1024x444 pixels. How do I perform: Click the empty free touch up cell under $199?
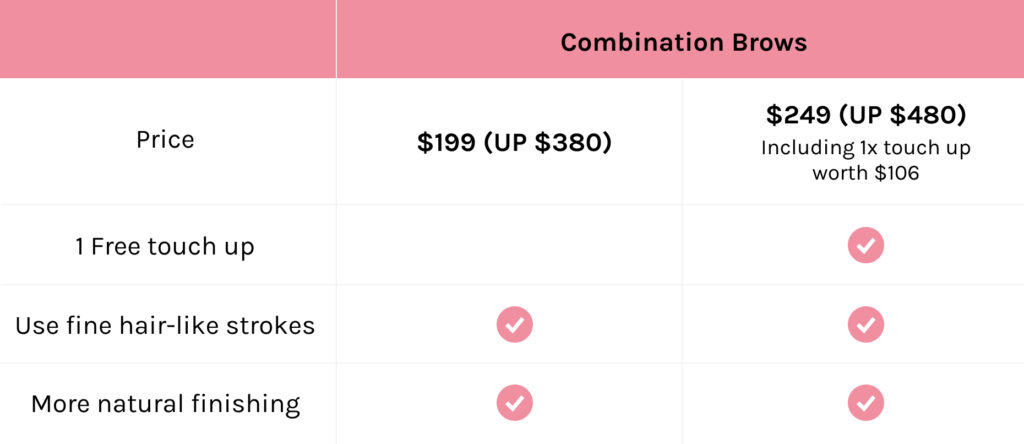tap(509, 245)
